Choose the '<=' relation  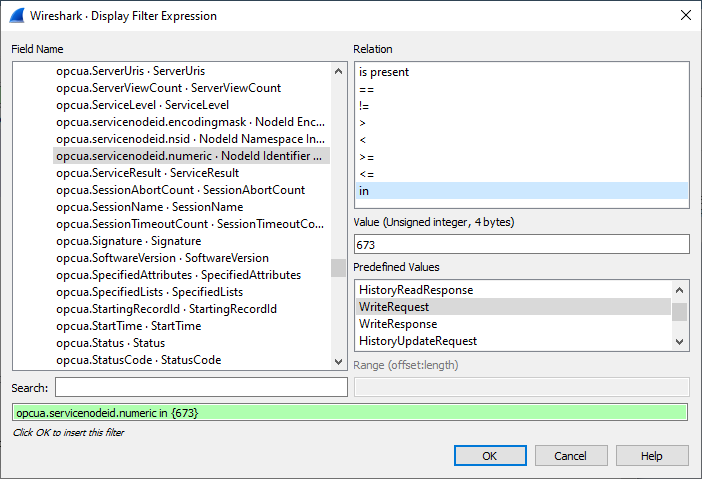click(522, 174)
